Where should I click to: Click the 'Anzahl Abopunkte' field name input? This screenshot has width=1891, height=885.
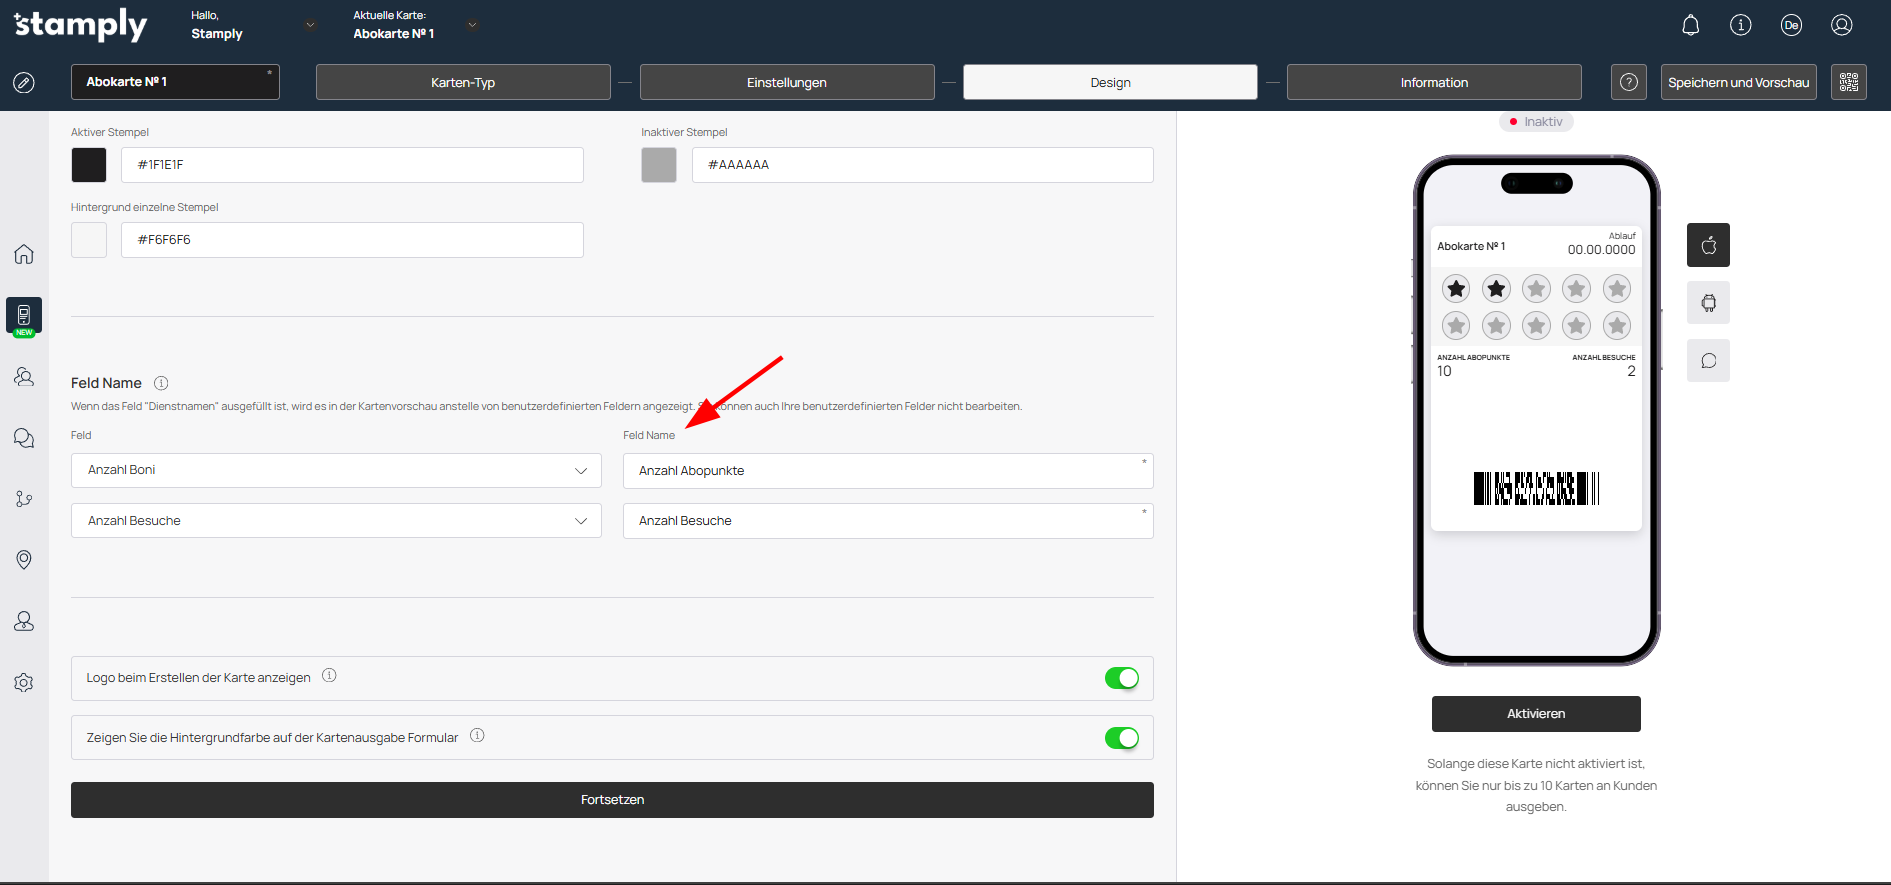click(887, 471)
